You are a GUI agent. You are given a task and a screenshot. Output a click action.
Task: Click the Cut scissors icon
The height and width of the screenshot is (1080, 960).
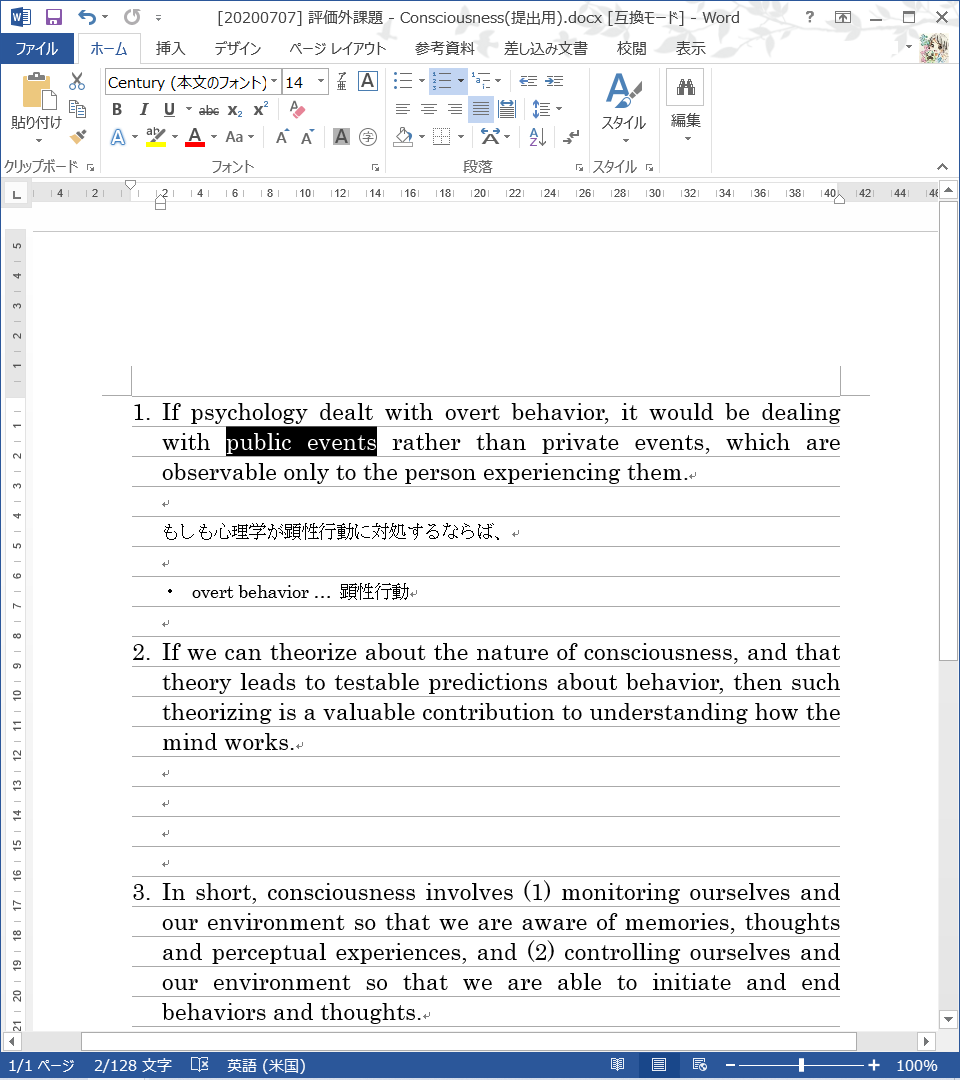click(78, 82)
